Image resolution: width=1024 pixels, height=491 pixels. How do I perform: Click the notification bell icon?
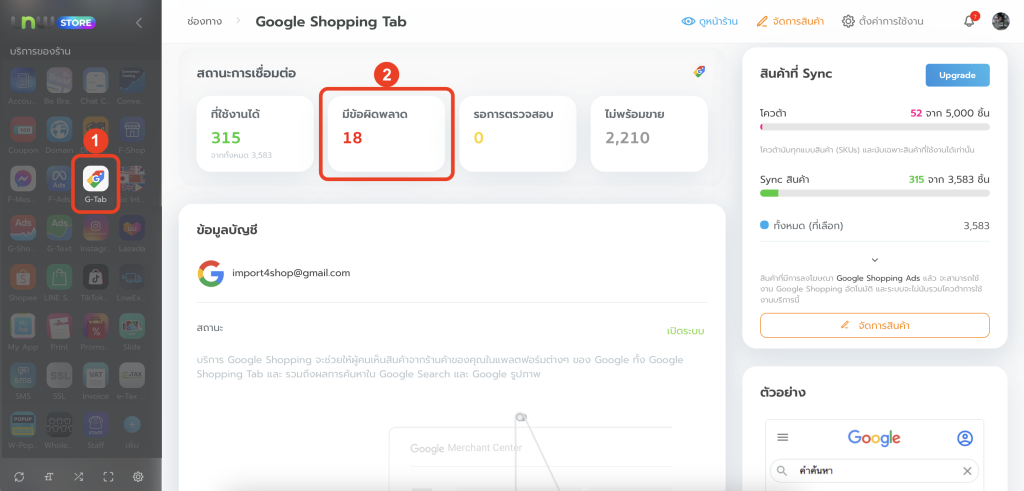pyautogui.click(x=968, y=21)
